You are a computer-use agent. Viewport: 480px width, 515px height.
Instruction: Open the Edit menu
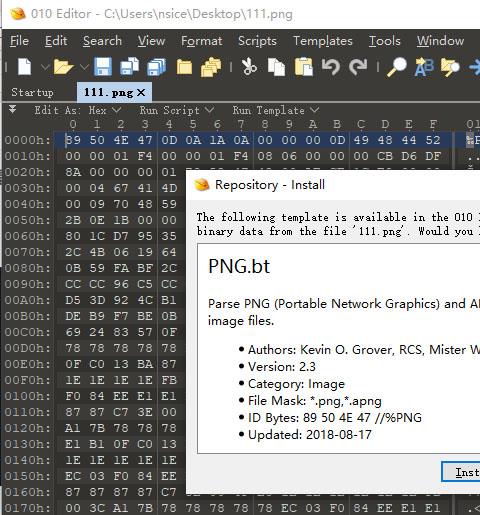point(56,41)
